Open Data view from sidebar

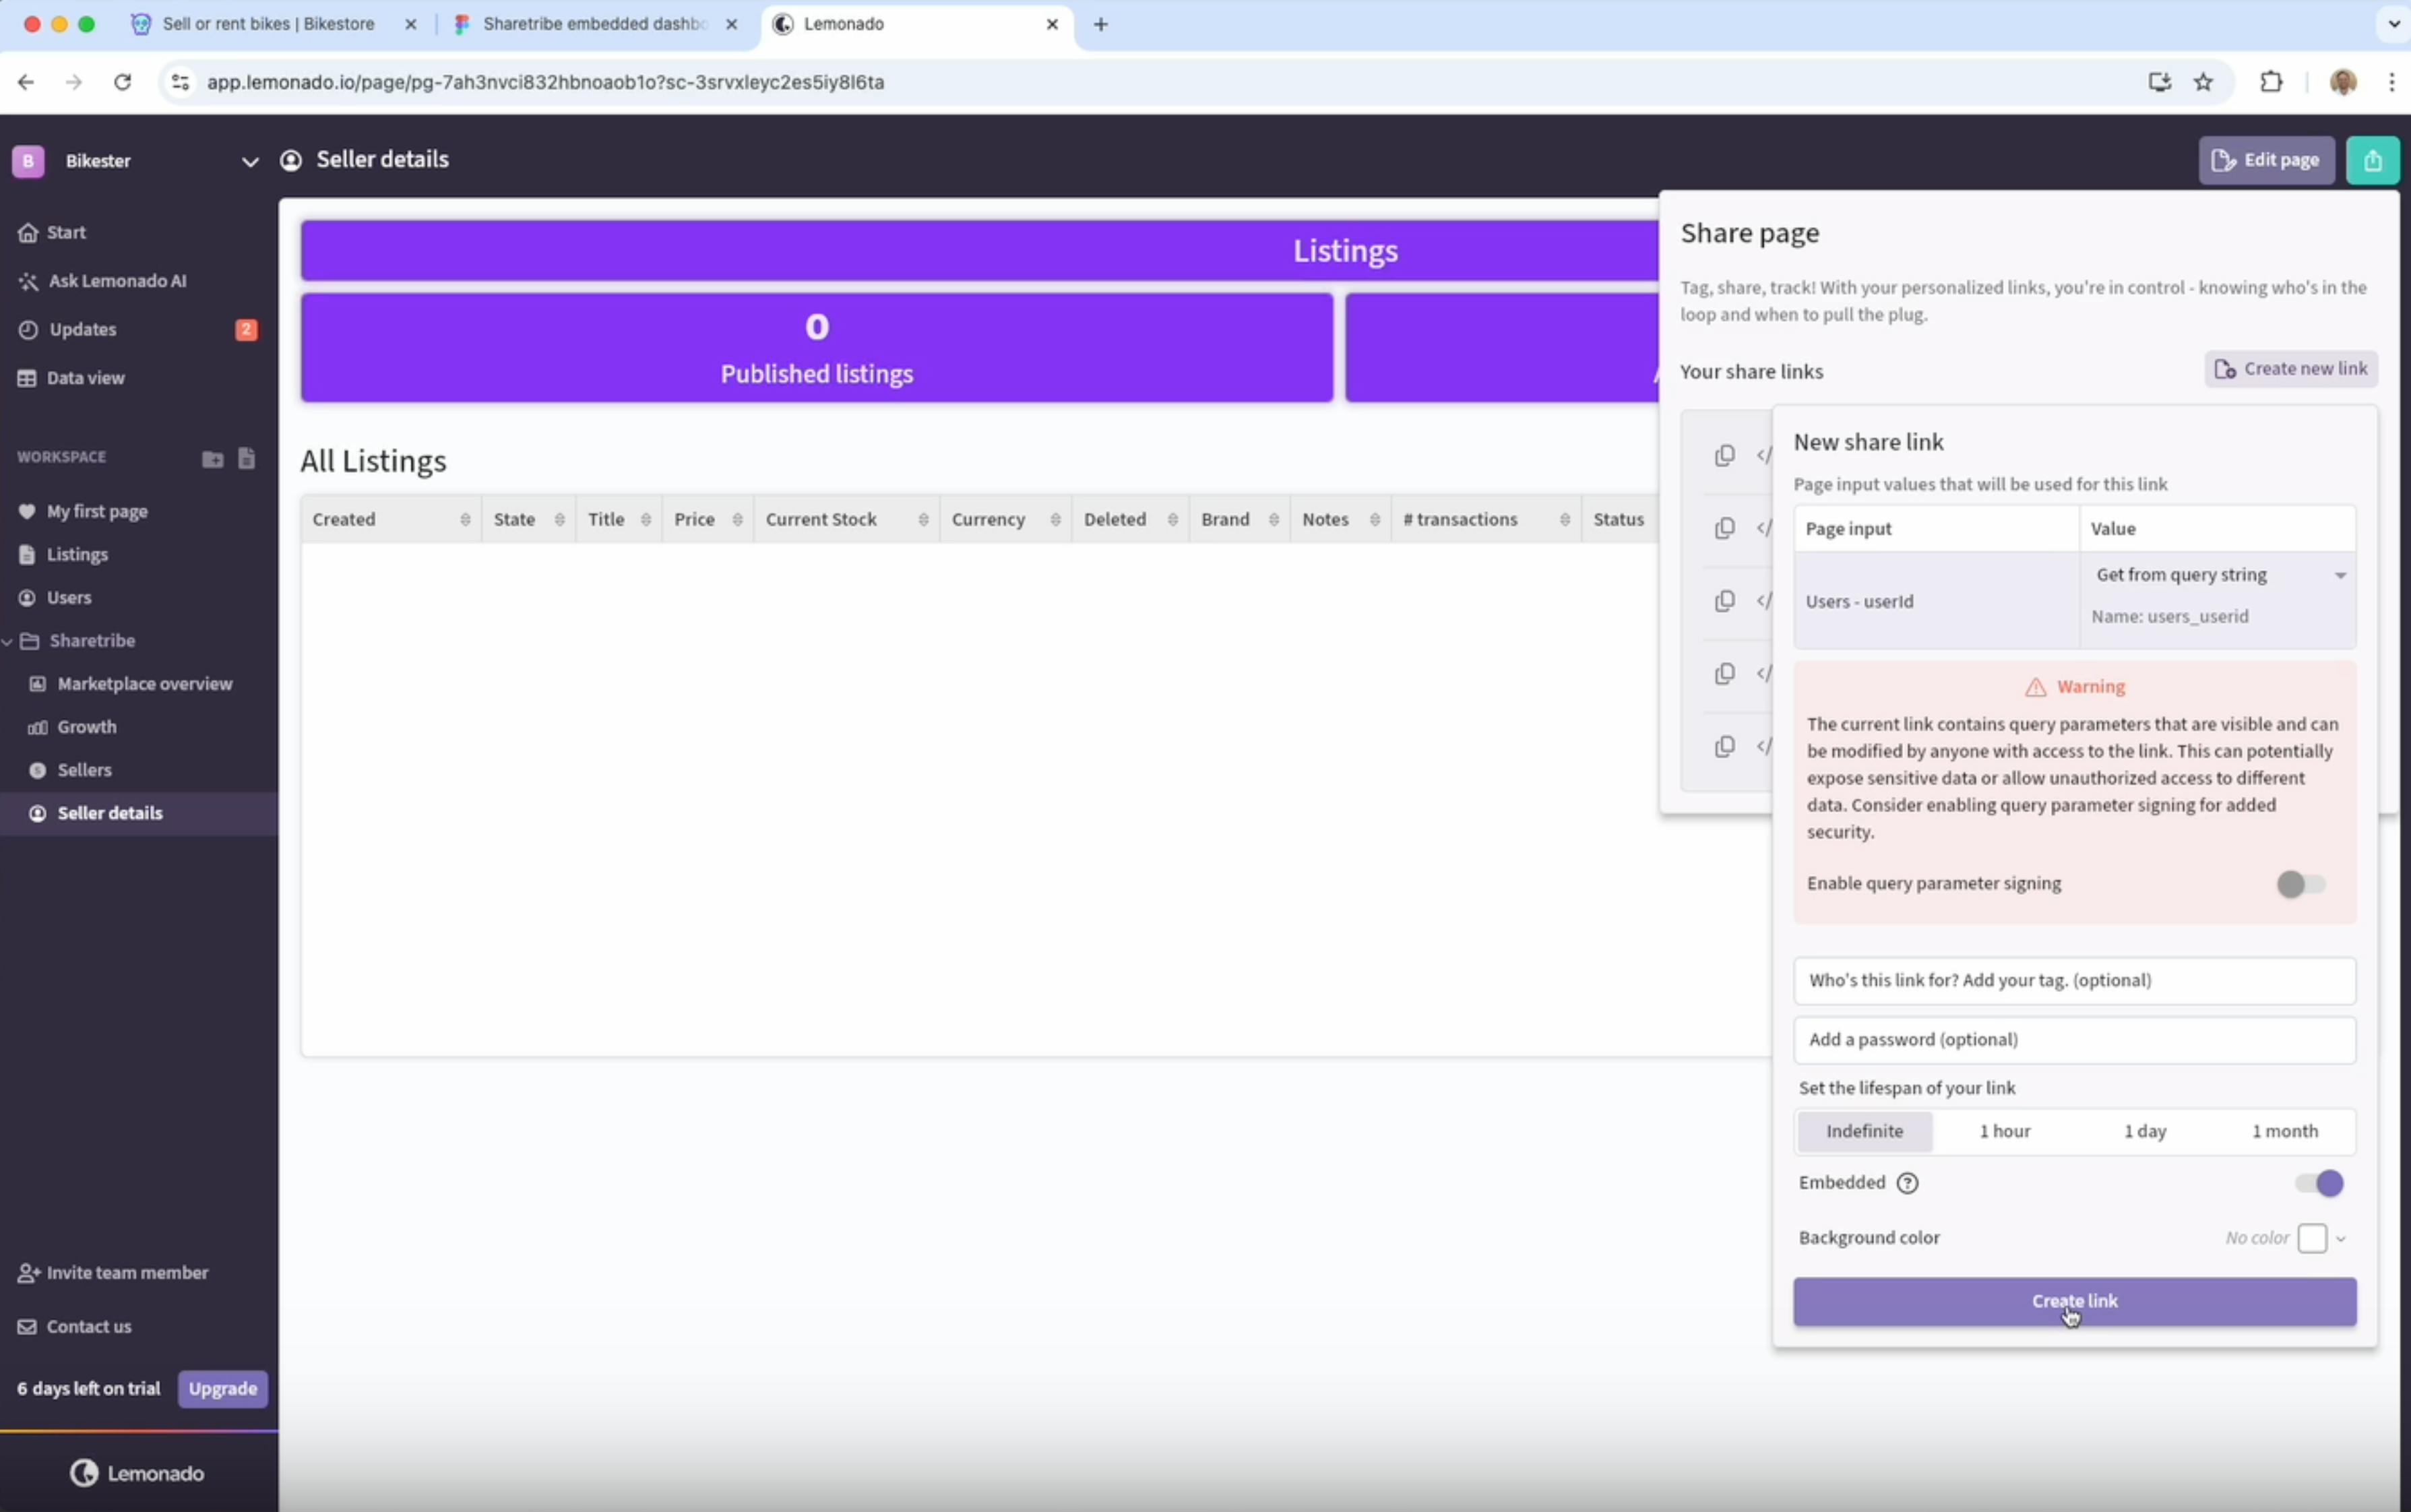click(85, 378)
